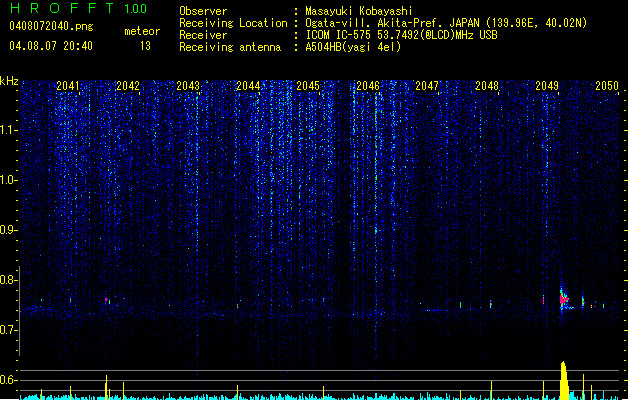This screenshot has height=400, width=629.
Task: Click the 1.1 kHz axis label
Action: click(x=8, y=130)
